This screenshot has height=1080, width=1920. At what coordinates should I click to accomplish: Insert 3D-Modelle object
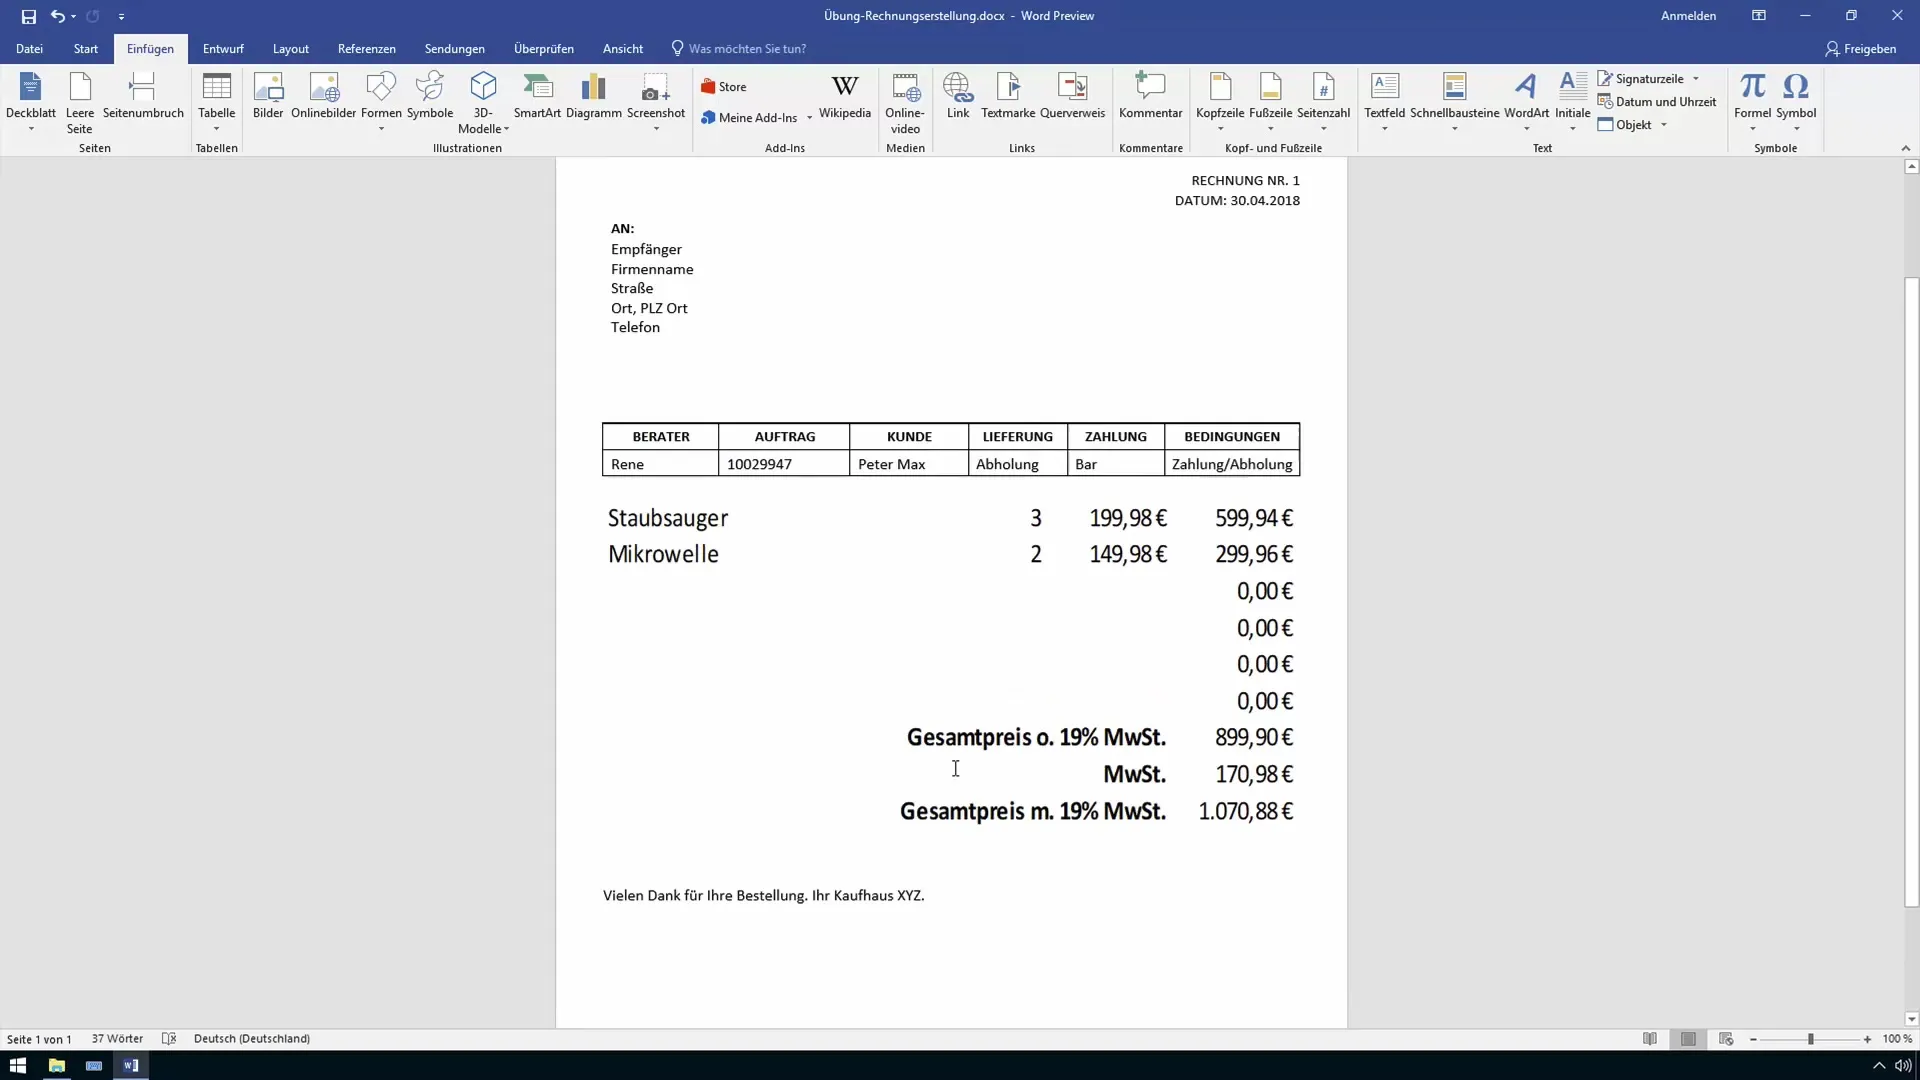[484, 103]
